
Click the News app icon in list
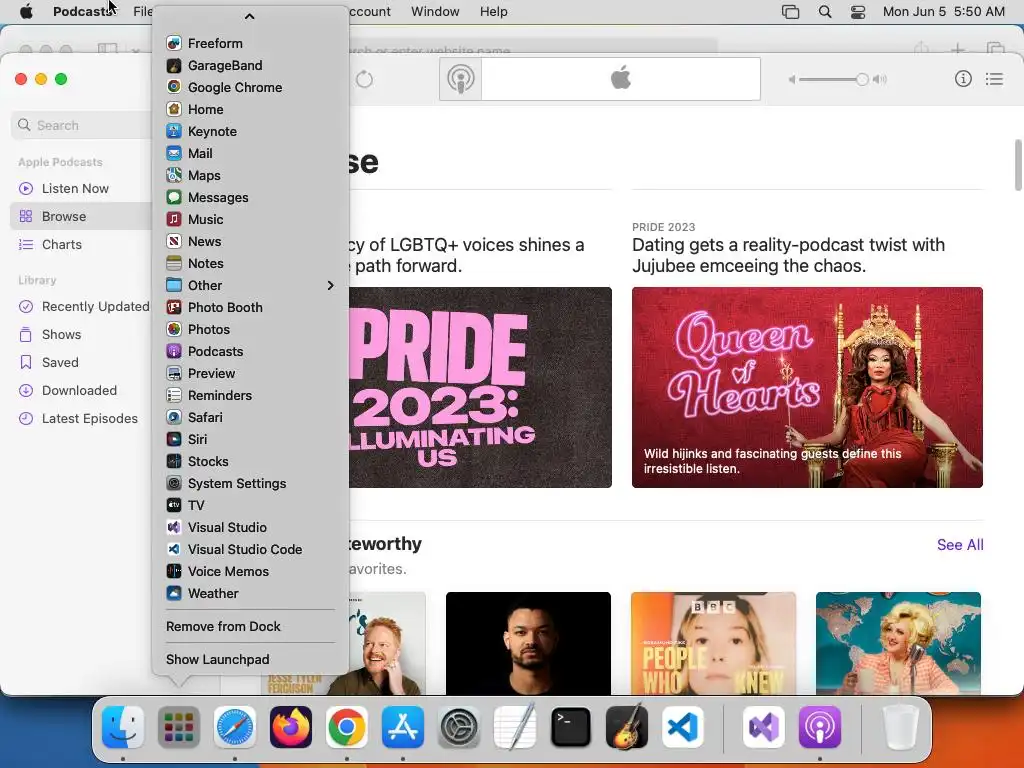[x=174, y=241]
